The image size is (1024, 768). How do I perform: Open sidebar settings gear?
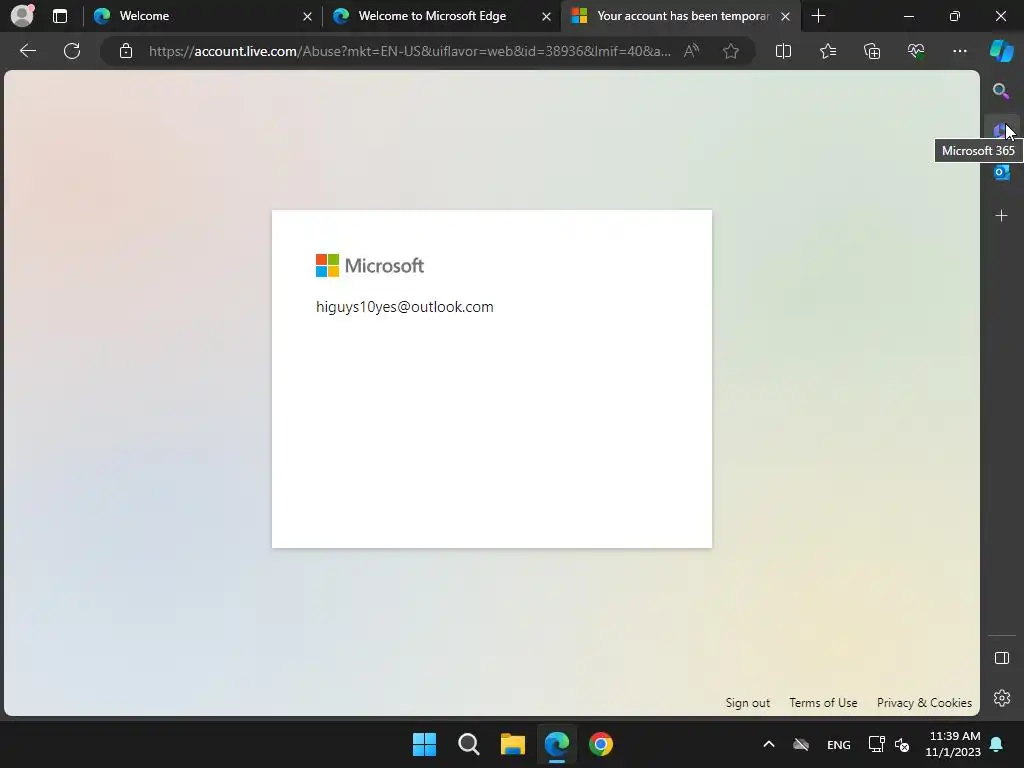point(1002,698)
